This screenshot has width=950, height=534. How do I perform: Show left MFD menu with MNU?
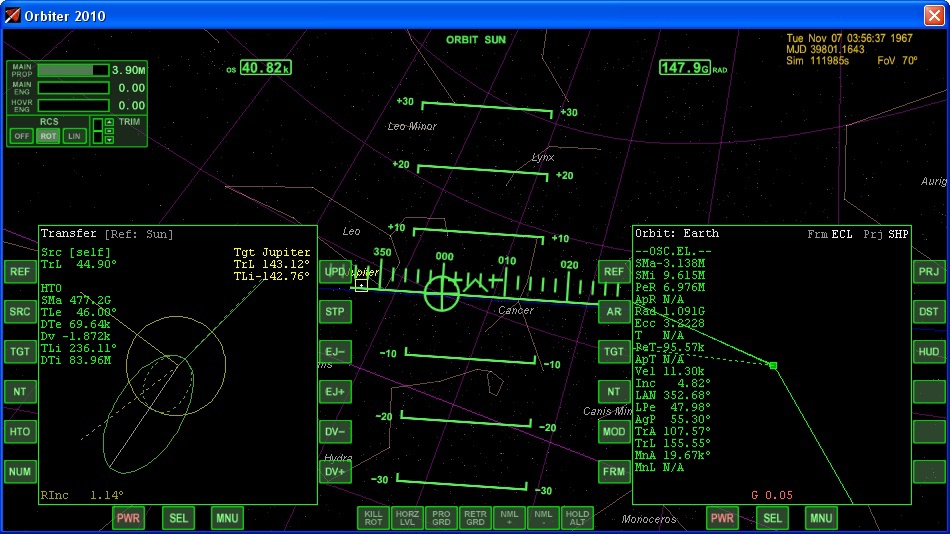tap(227, 518)
